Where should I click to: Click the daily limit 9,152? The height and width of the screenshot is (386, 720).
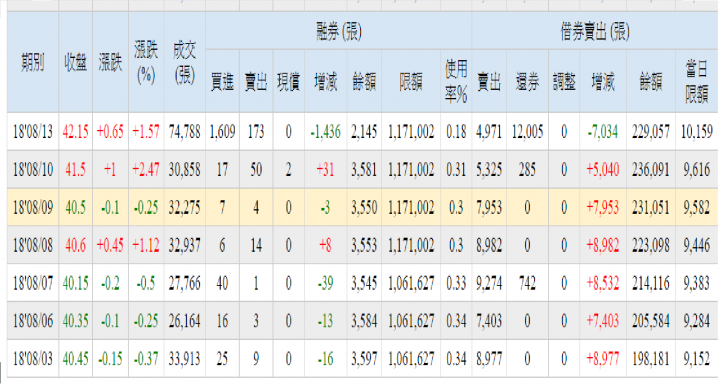(x=697, y=358)
